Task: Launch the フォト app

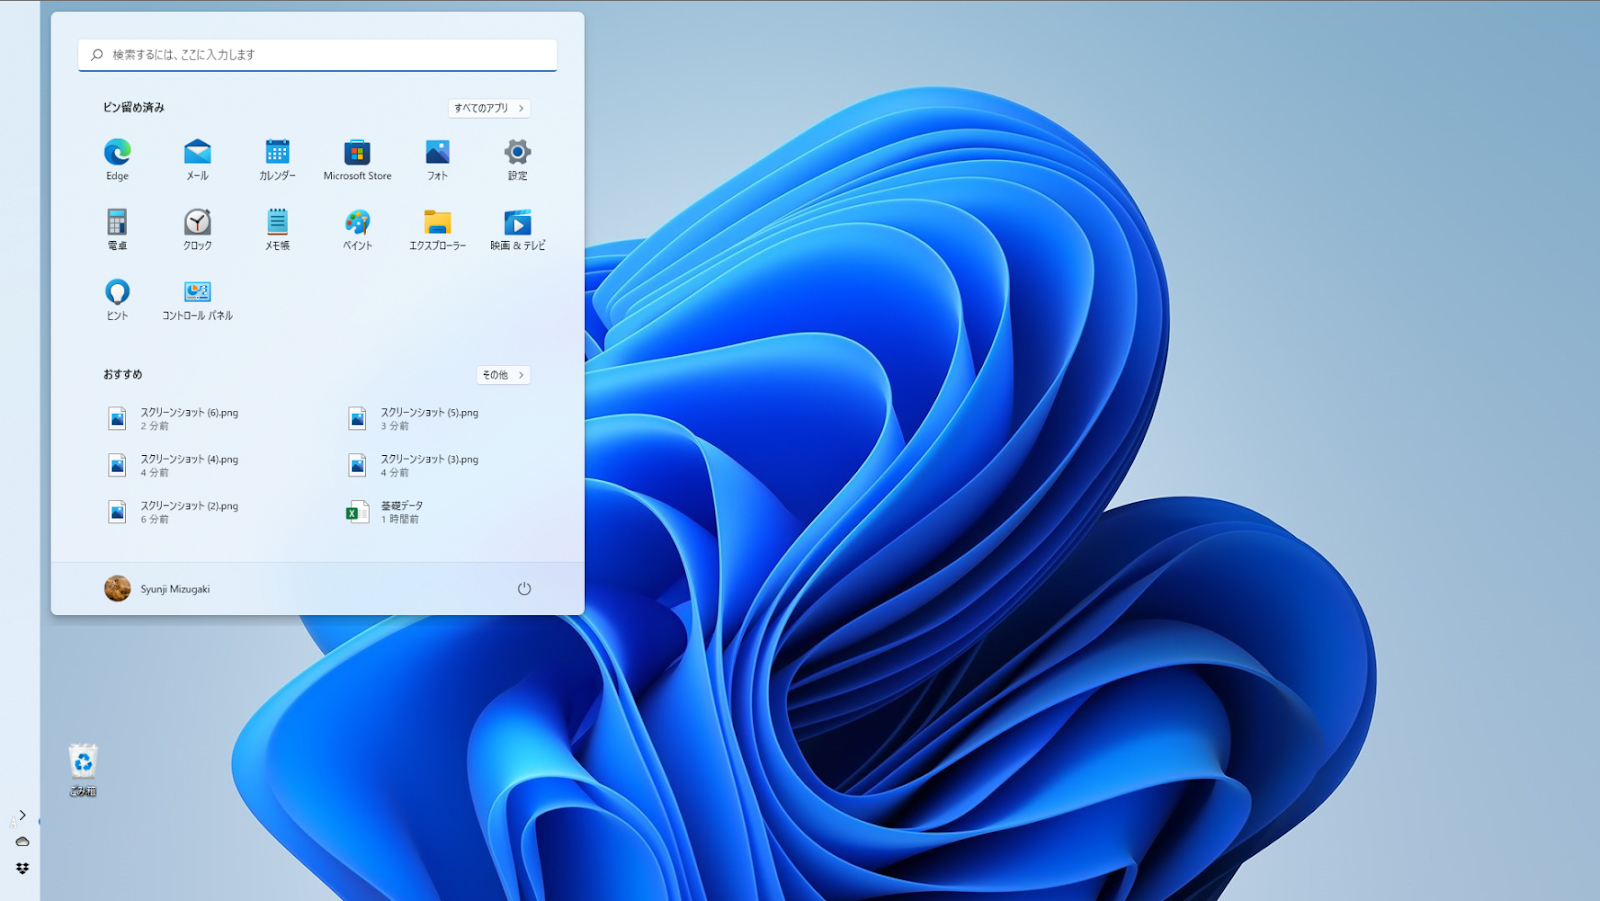Action: [x=437, y=159]
